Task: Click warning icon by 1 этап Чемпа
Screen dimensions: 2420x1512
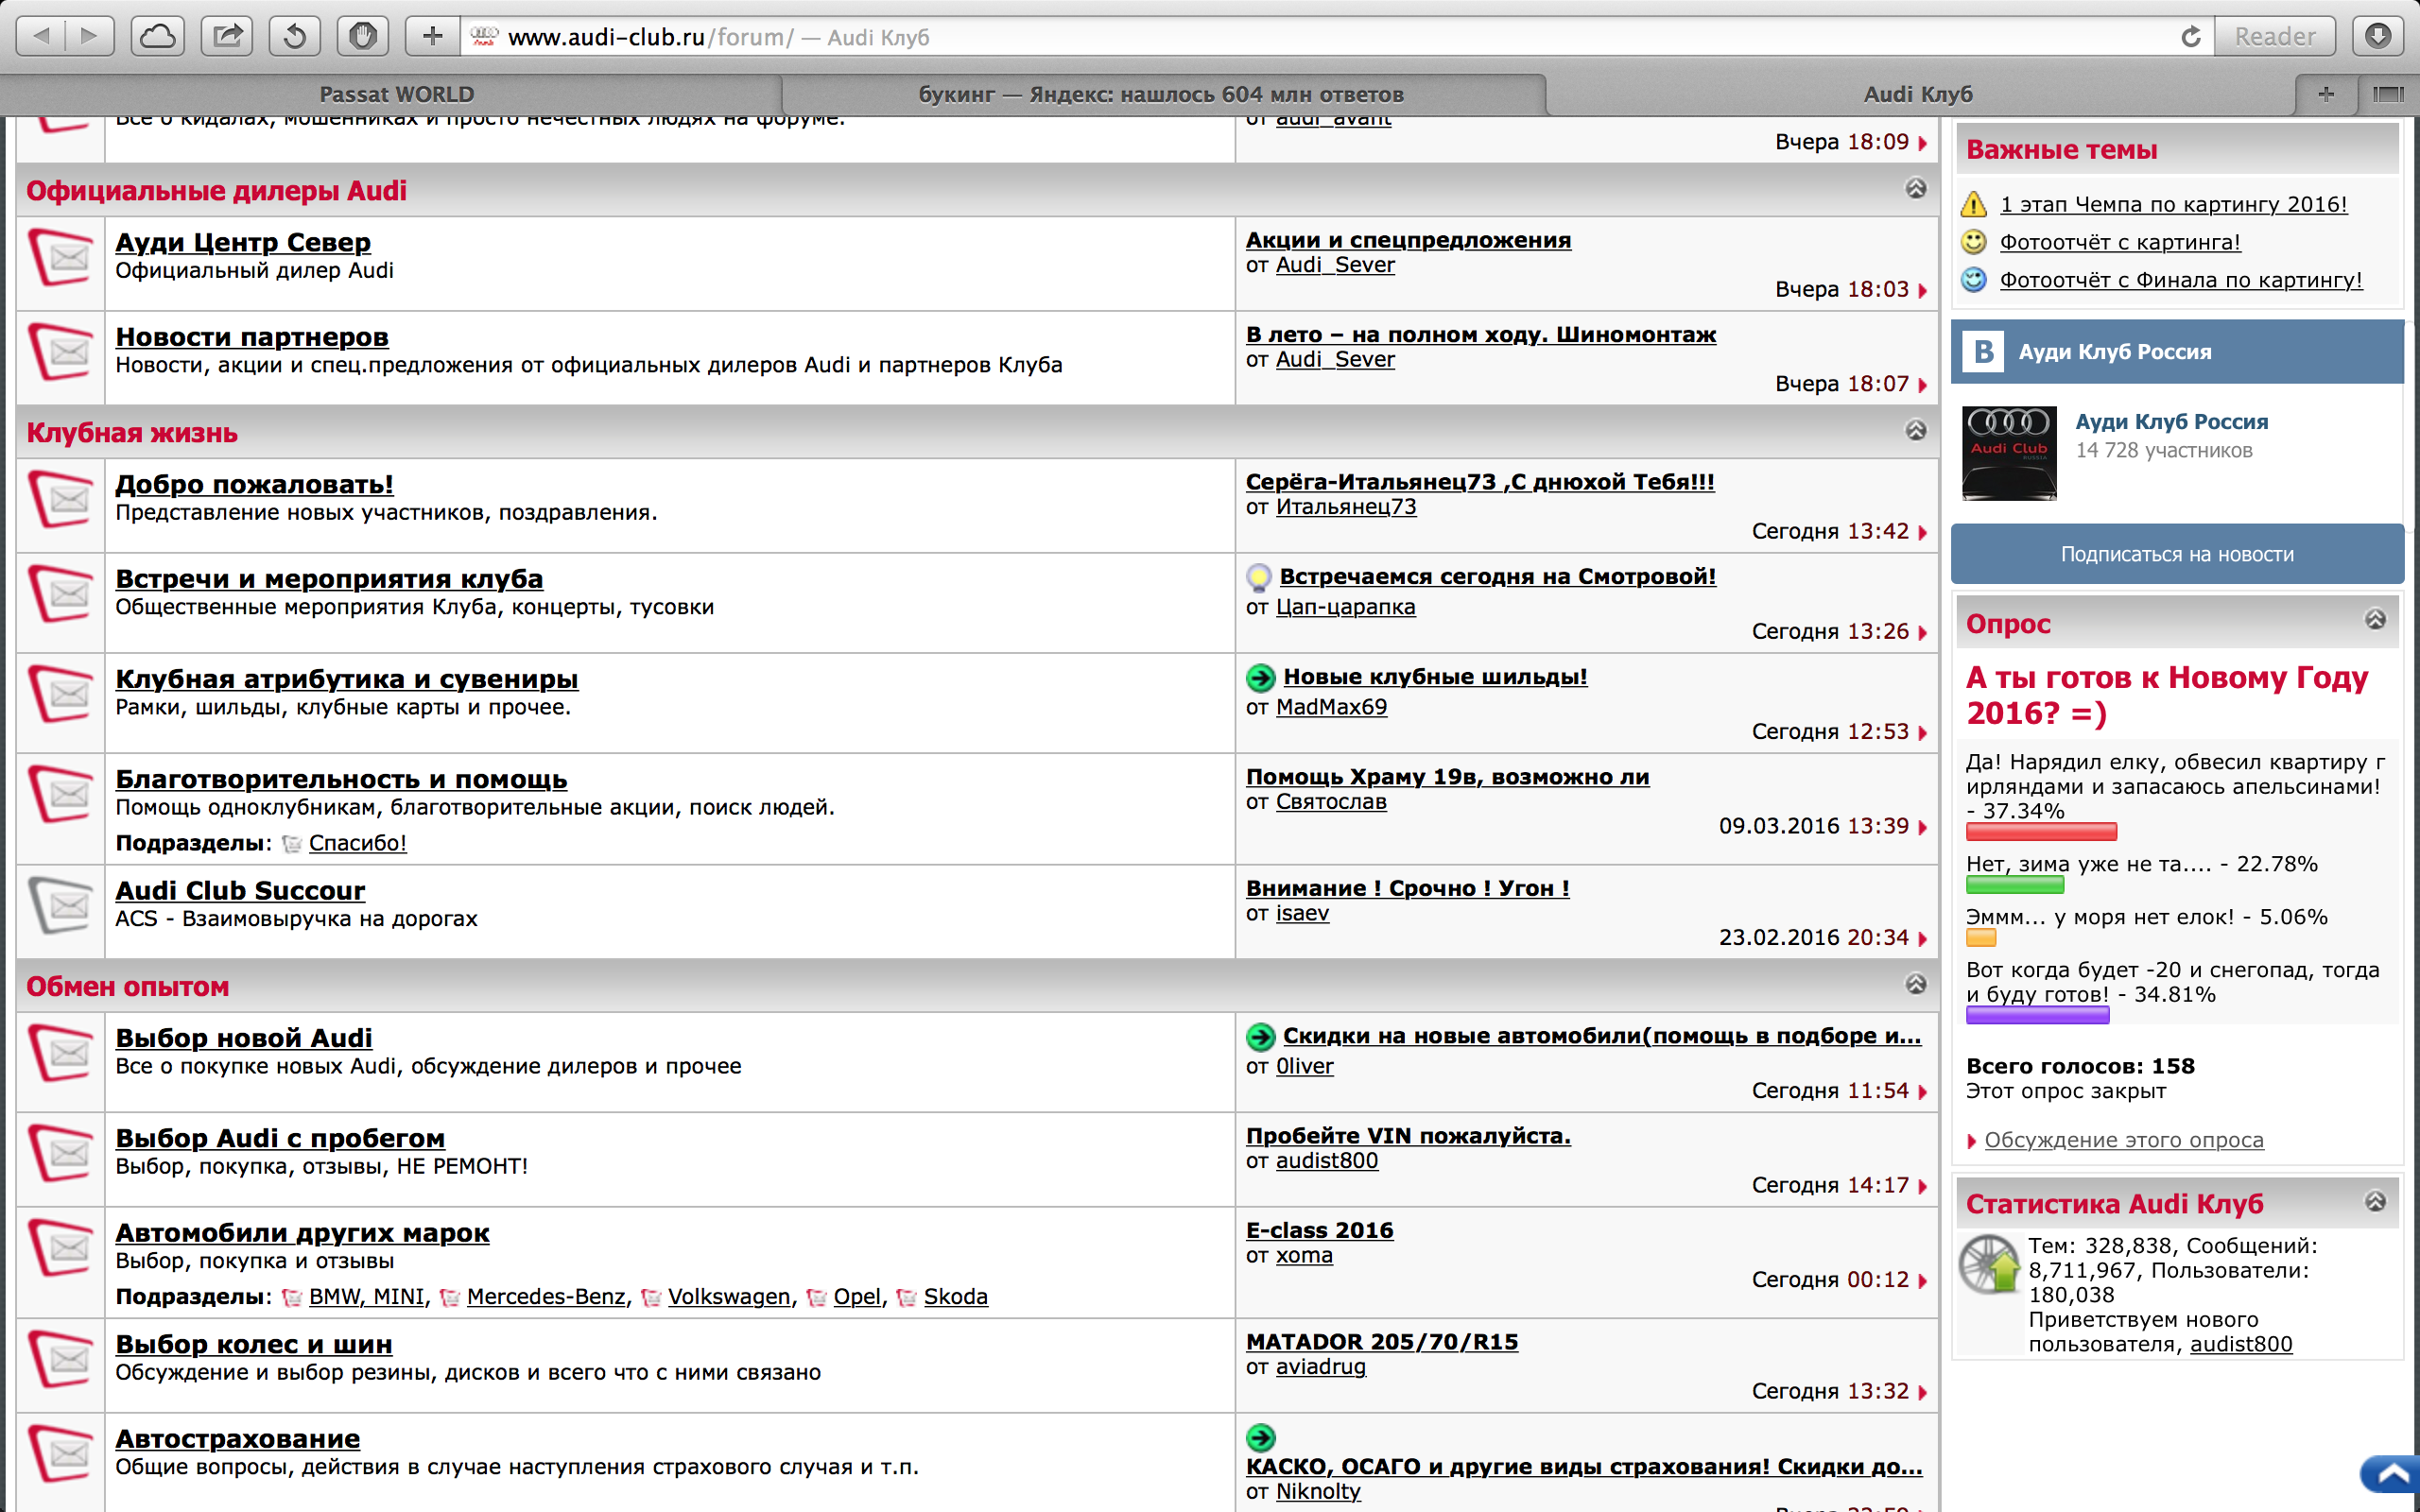Action: 1974,204
